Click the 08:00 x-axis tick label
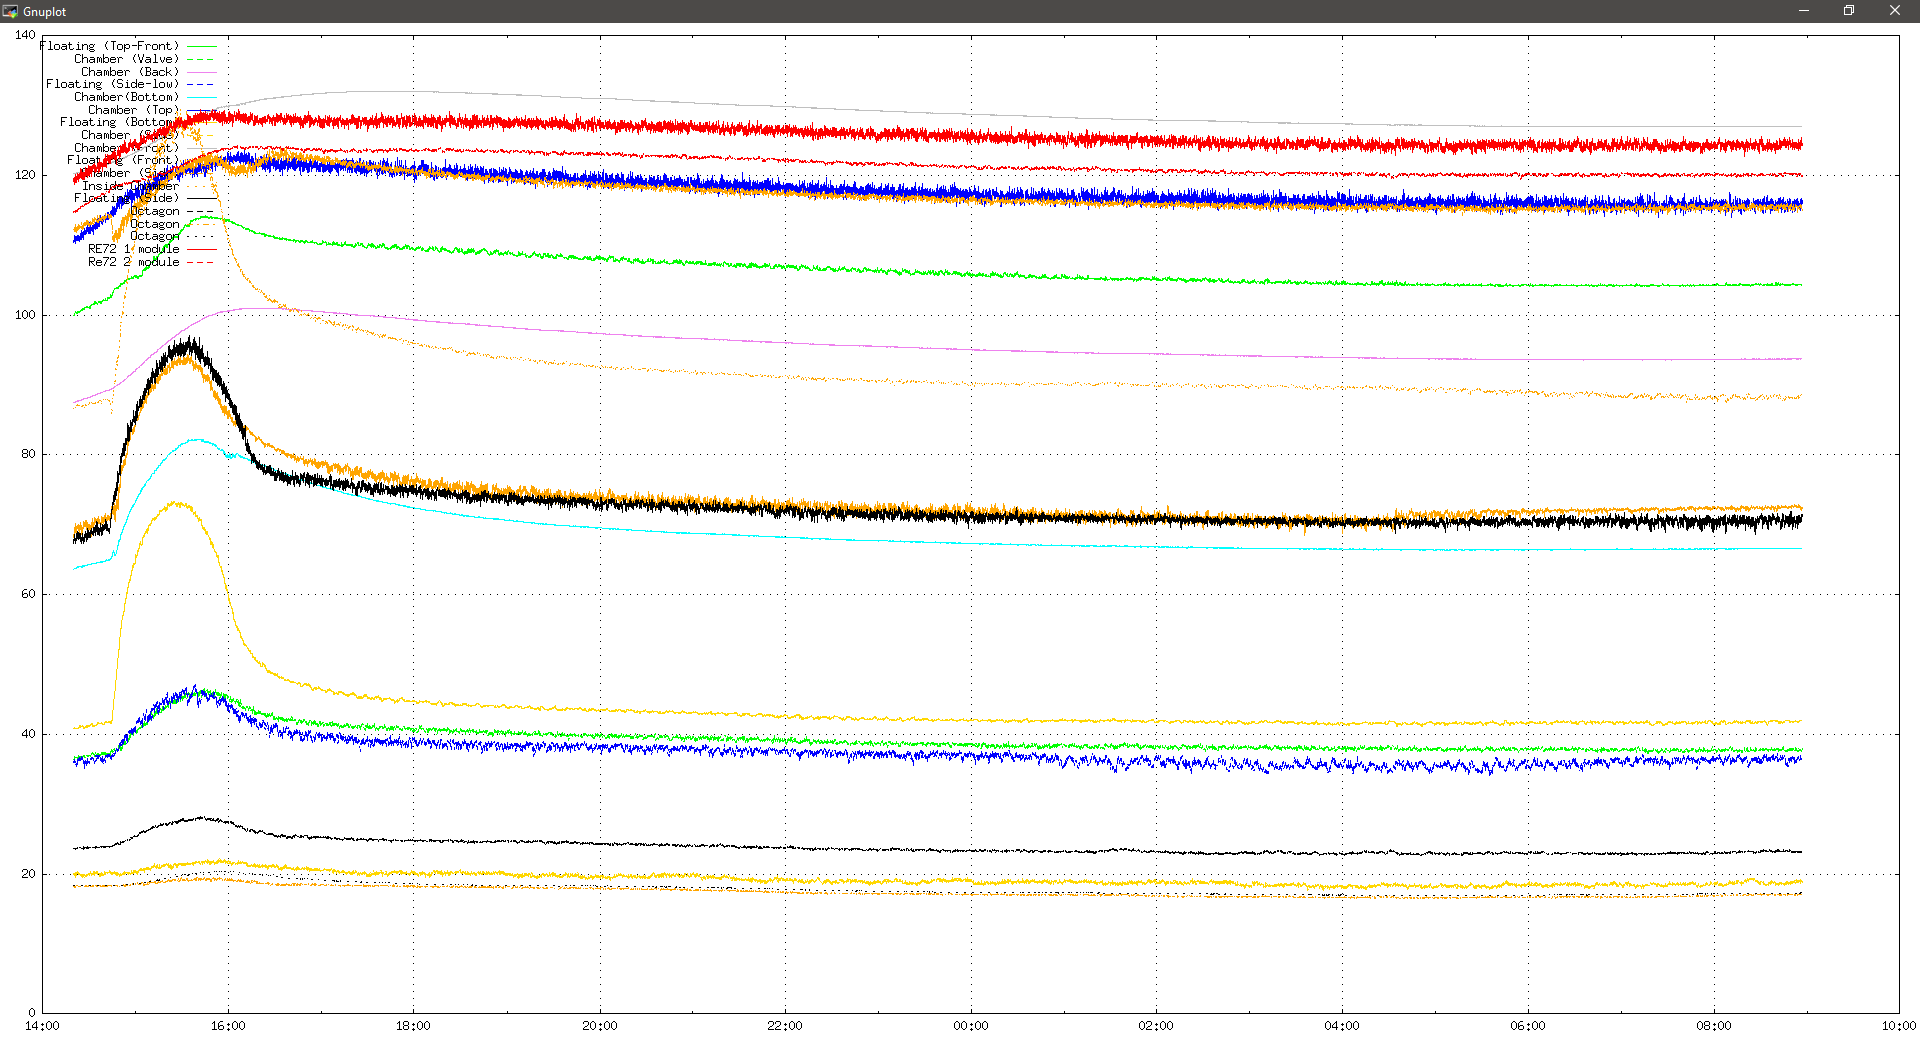The image size is (1920, 1040). [1713, 1026]
